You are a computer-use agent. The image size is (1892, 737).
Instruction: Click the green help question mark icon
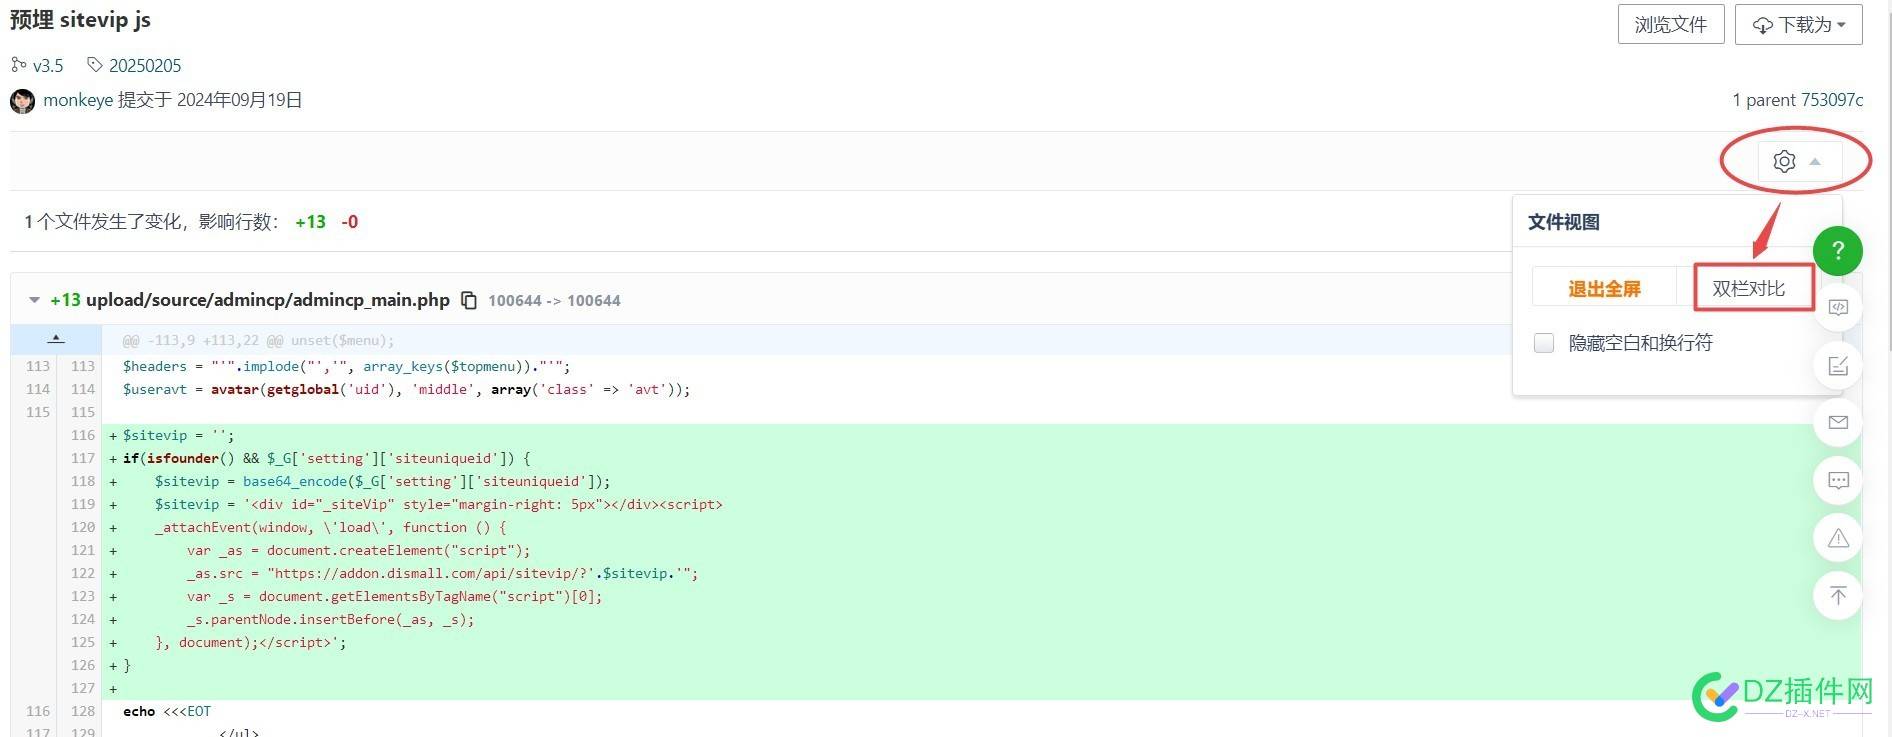pos(1838,251)
